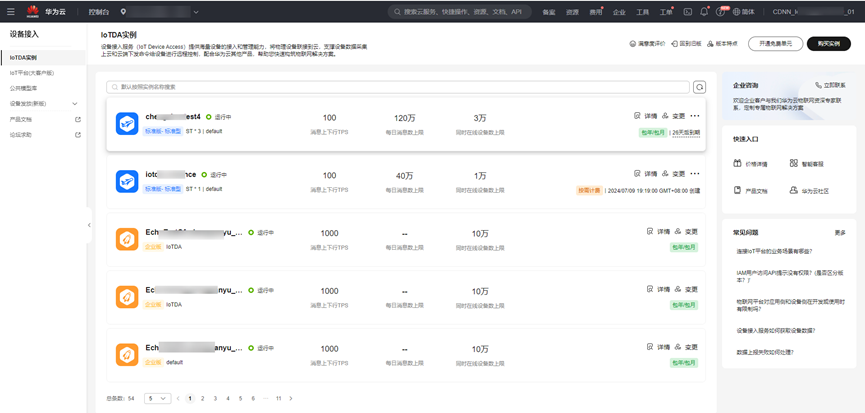This screenshot has height=413, width=865.
Task: Click 变更 for the 40万 instance
Action: 674,174
